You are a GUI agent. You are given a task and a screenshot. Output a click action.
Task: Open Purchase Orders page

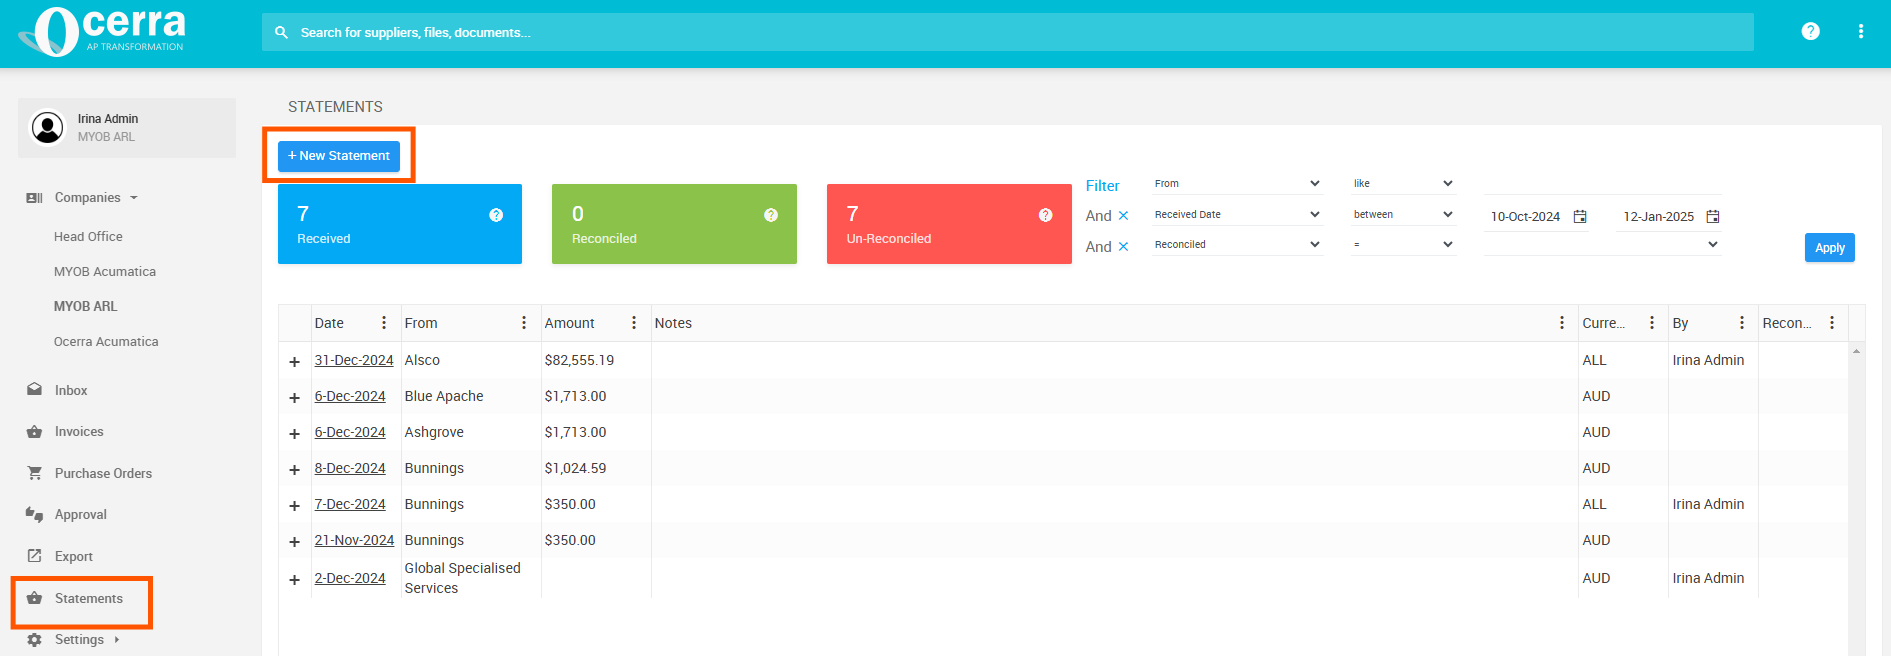click(x=103, y=474)
